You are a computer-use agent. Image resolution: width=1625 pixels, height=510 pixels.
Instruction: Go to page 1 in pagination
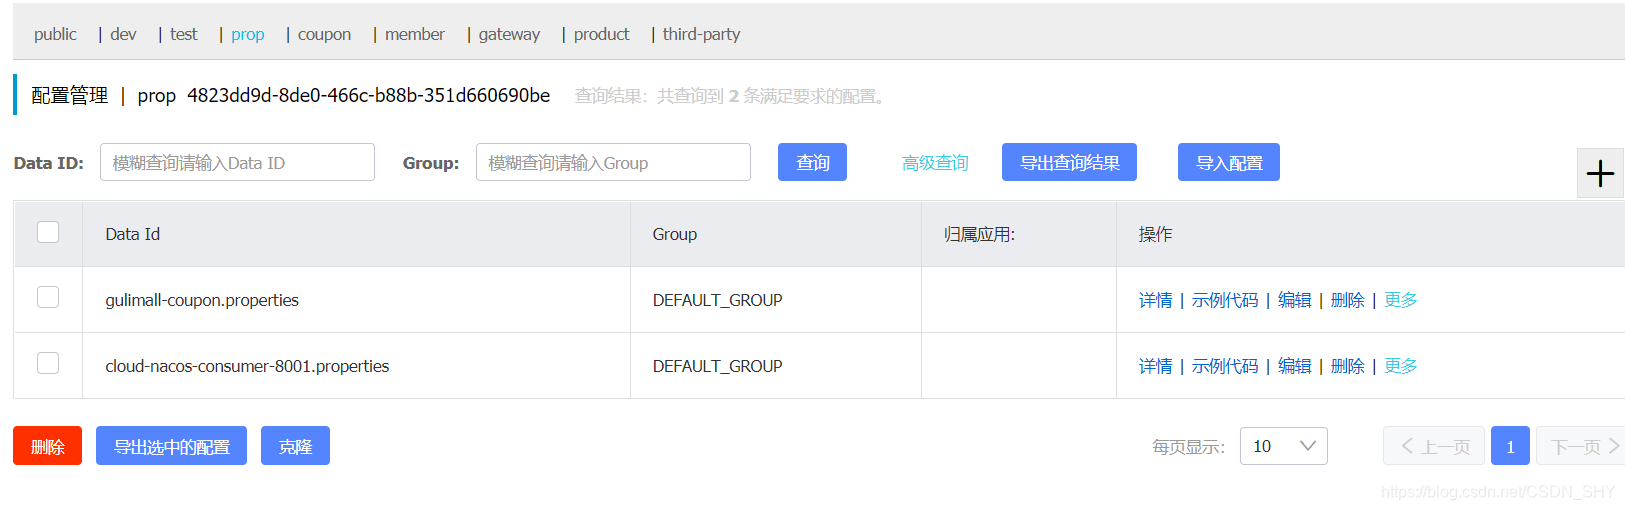point(1510,446)
